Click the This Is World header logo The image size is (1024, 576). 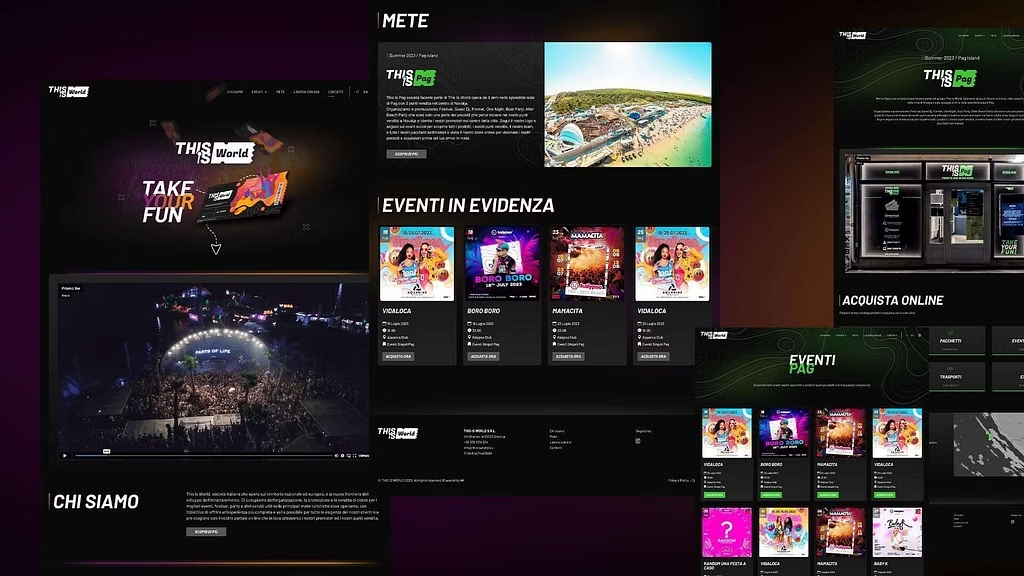coord(68,92)
